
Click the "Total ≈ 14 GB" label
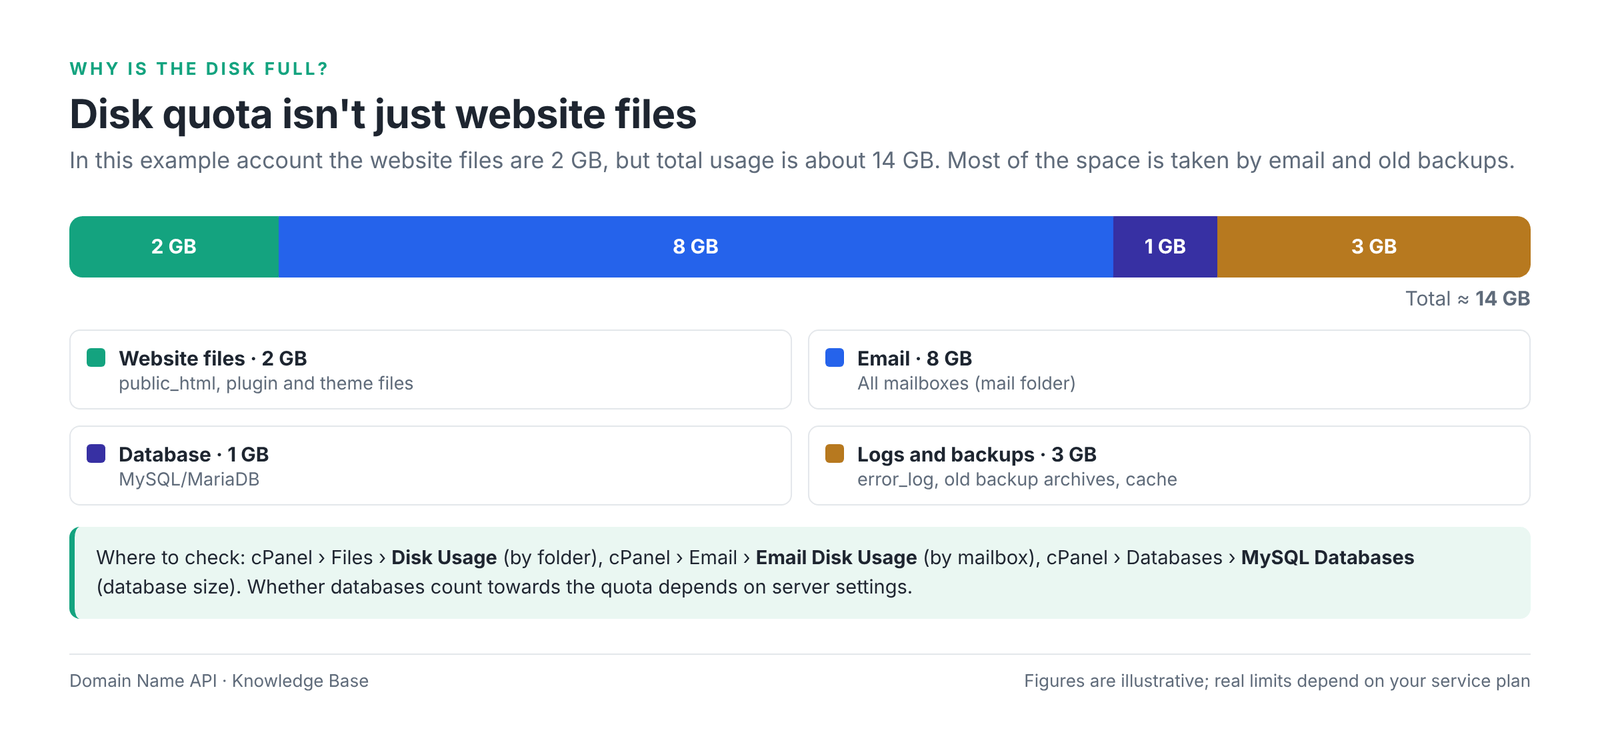[x=1467, y=299]
